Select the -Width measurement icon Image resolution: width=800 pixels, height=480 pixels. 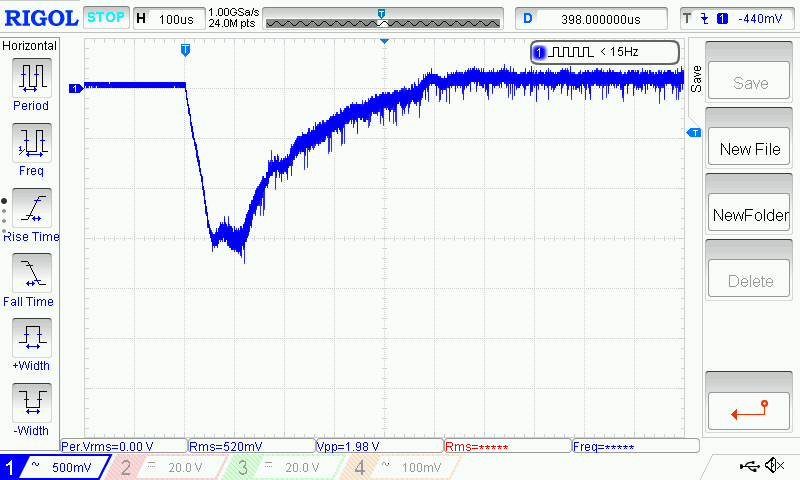(31, 402)
